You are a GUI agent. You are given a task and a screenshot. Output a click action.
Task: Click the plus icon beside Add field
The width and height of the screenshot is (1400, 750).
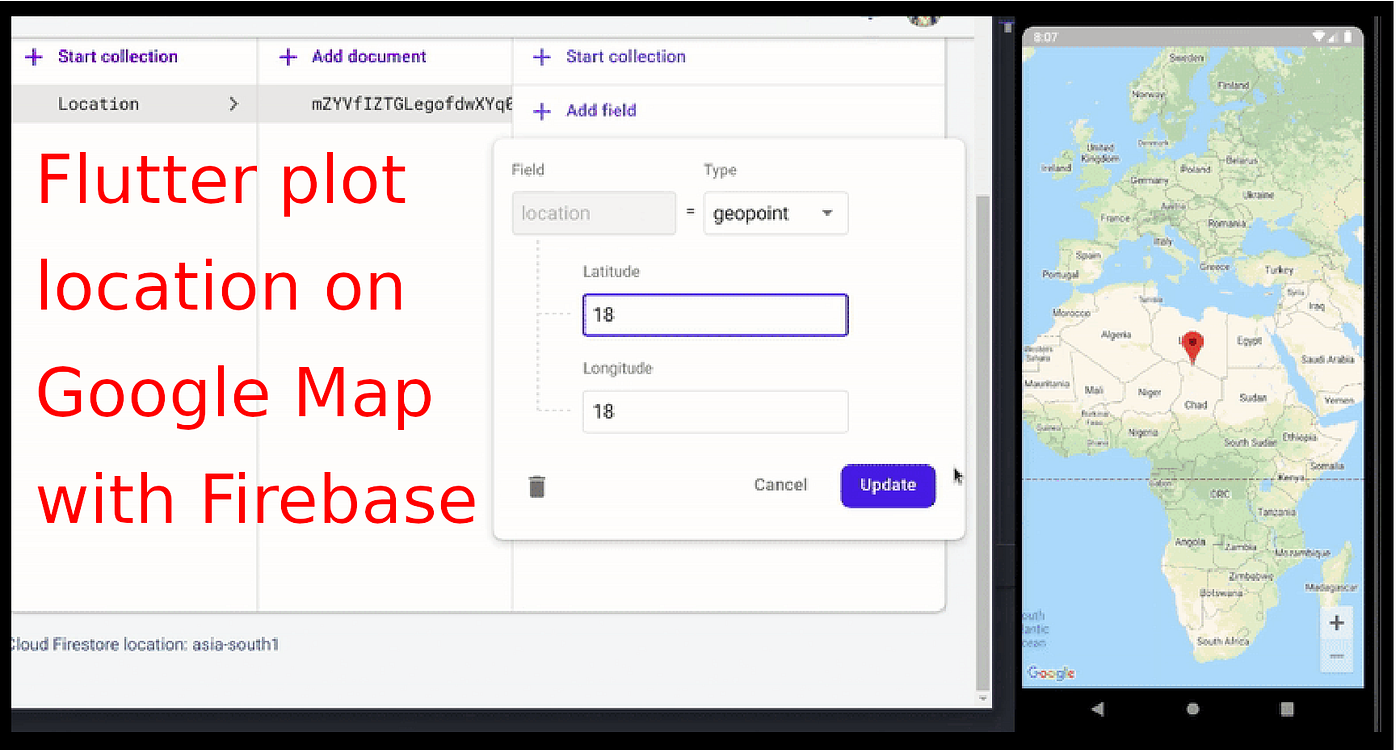pyautogui.click(x=542, y=111)
